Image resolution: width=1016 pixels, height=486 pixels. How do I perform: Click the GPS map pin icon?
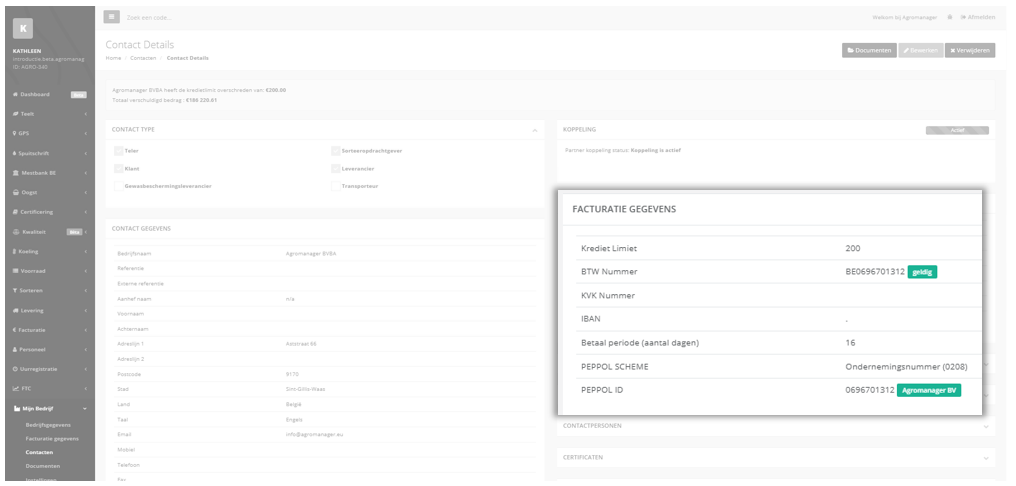tap(15, 133)
